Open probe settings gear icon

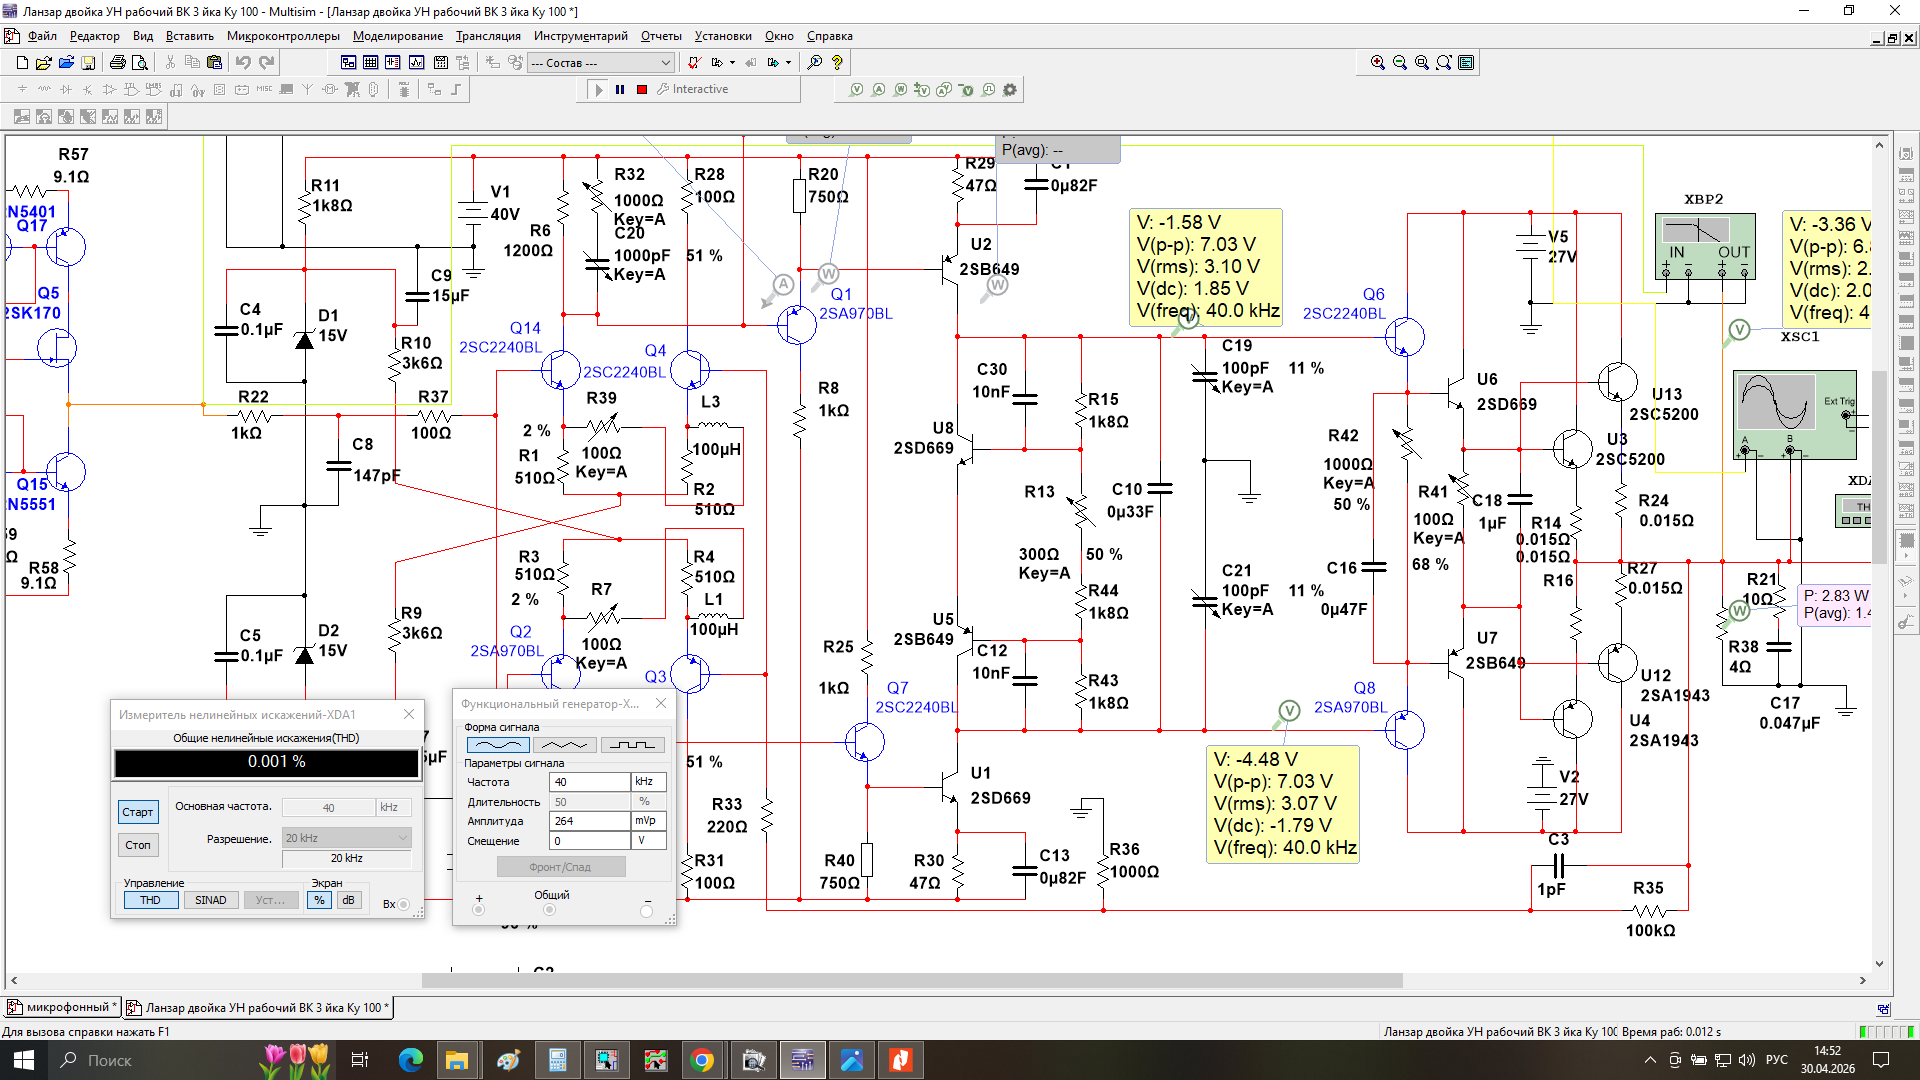click(1010, 89)
